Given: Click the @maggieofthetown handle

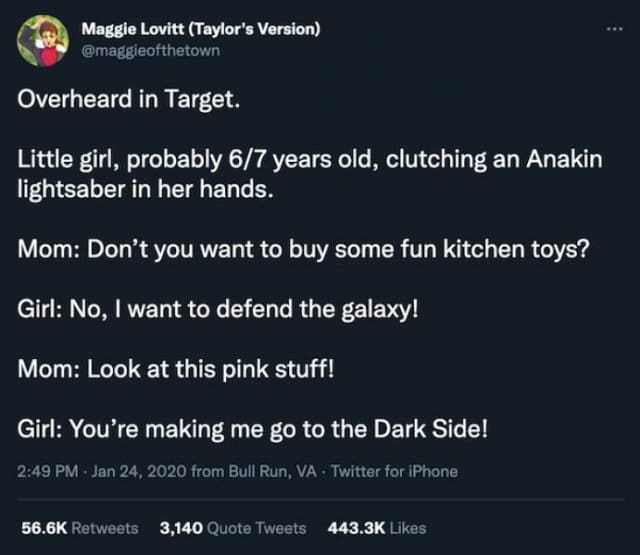Looking at the screenshot, I should (x=150, y=49).
